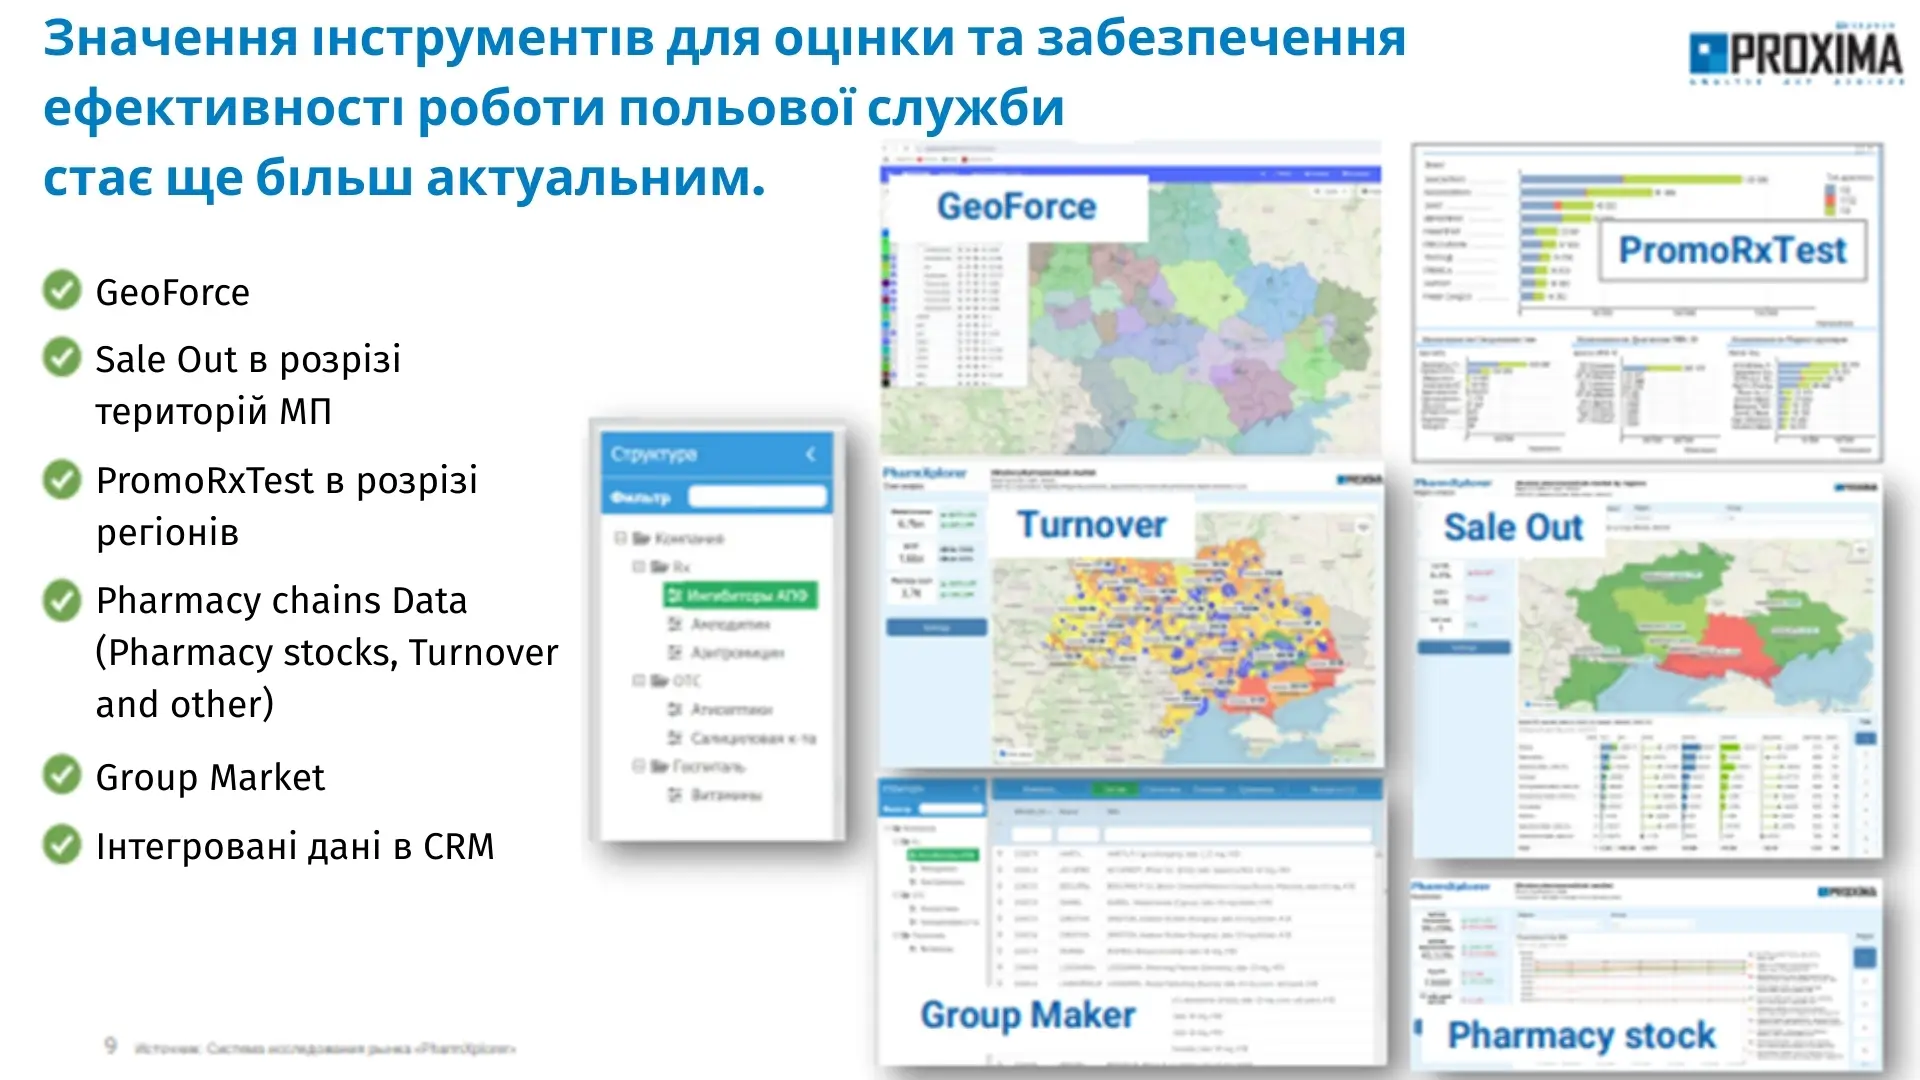Click the Витамины tree item icon
The width and height of the screenshot is (1920, 1080).
click(x=675, y=795)
